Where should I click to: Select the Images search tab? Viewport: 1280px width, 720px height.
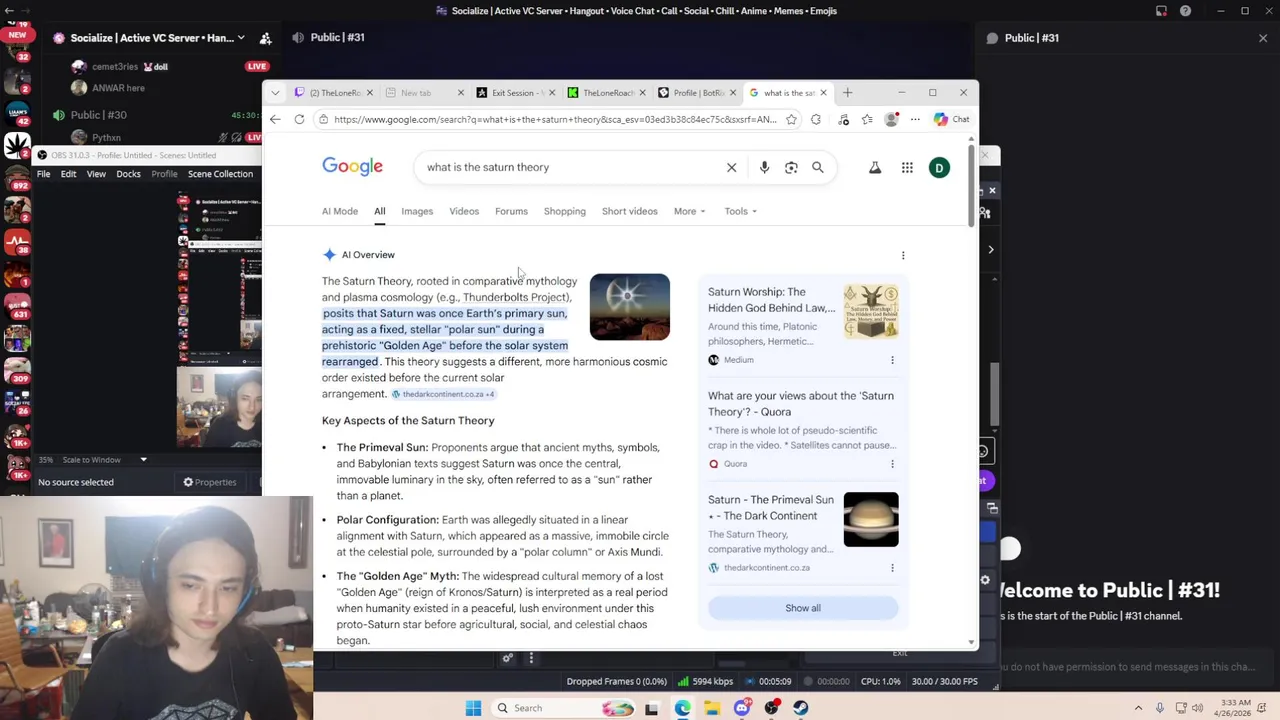click(417, 211)
